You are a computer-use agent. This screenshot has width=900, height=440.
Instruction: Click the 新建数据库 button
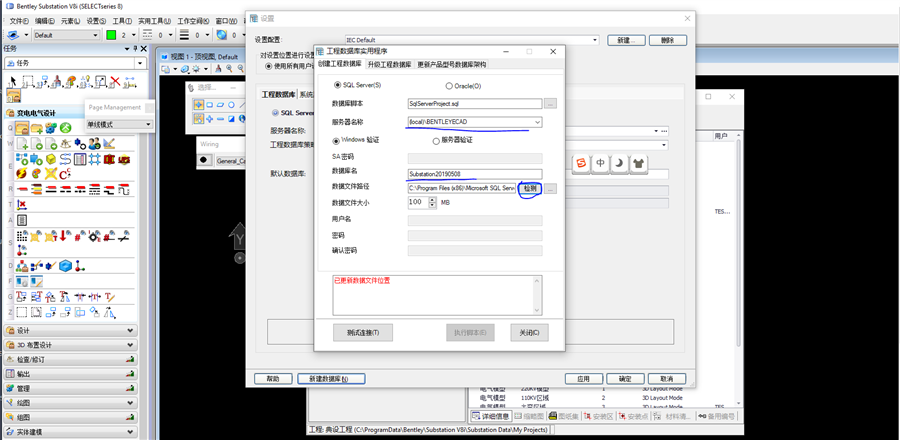click(331, 379)
